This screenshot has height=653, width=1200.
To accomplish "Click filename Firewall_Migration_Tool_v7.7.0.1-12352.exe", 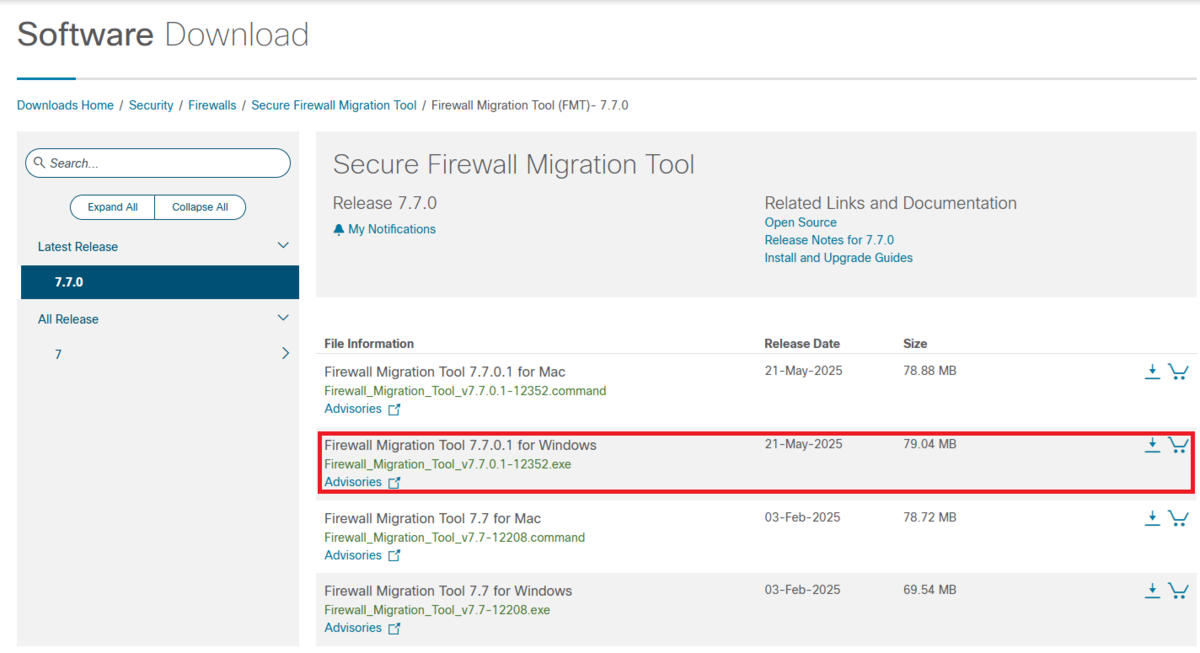I will [448, 464].
